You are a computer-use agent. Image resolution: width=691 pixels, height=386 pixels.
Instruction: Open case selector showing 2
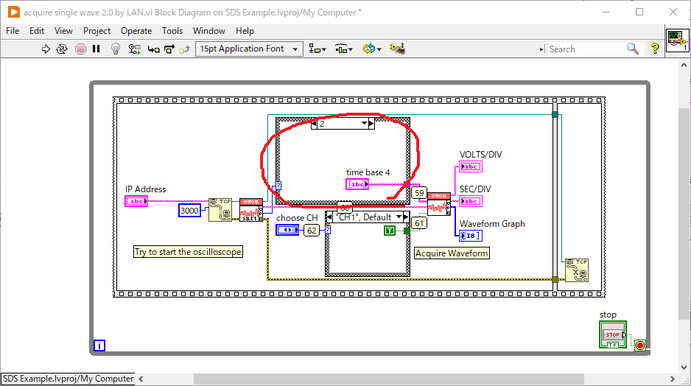[x=343, y=124]
